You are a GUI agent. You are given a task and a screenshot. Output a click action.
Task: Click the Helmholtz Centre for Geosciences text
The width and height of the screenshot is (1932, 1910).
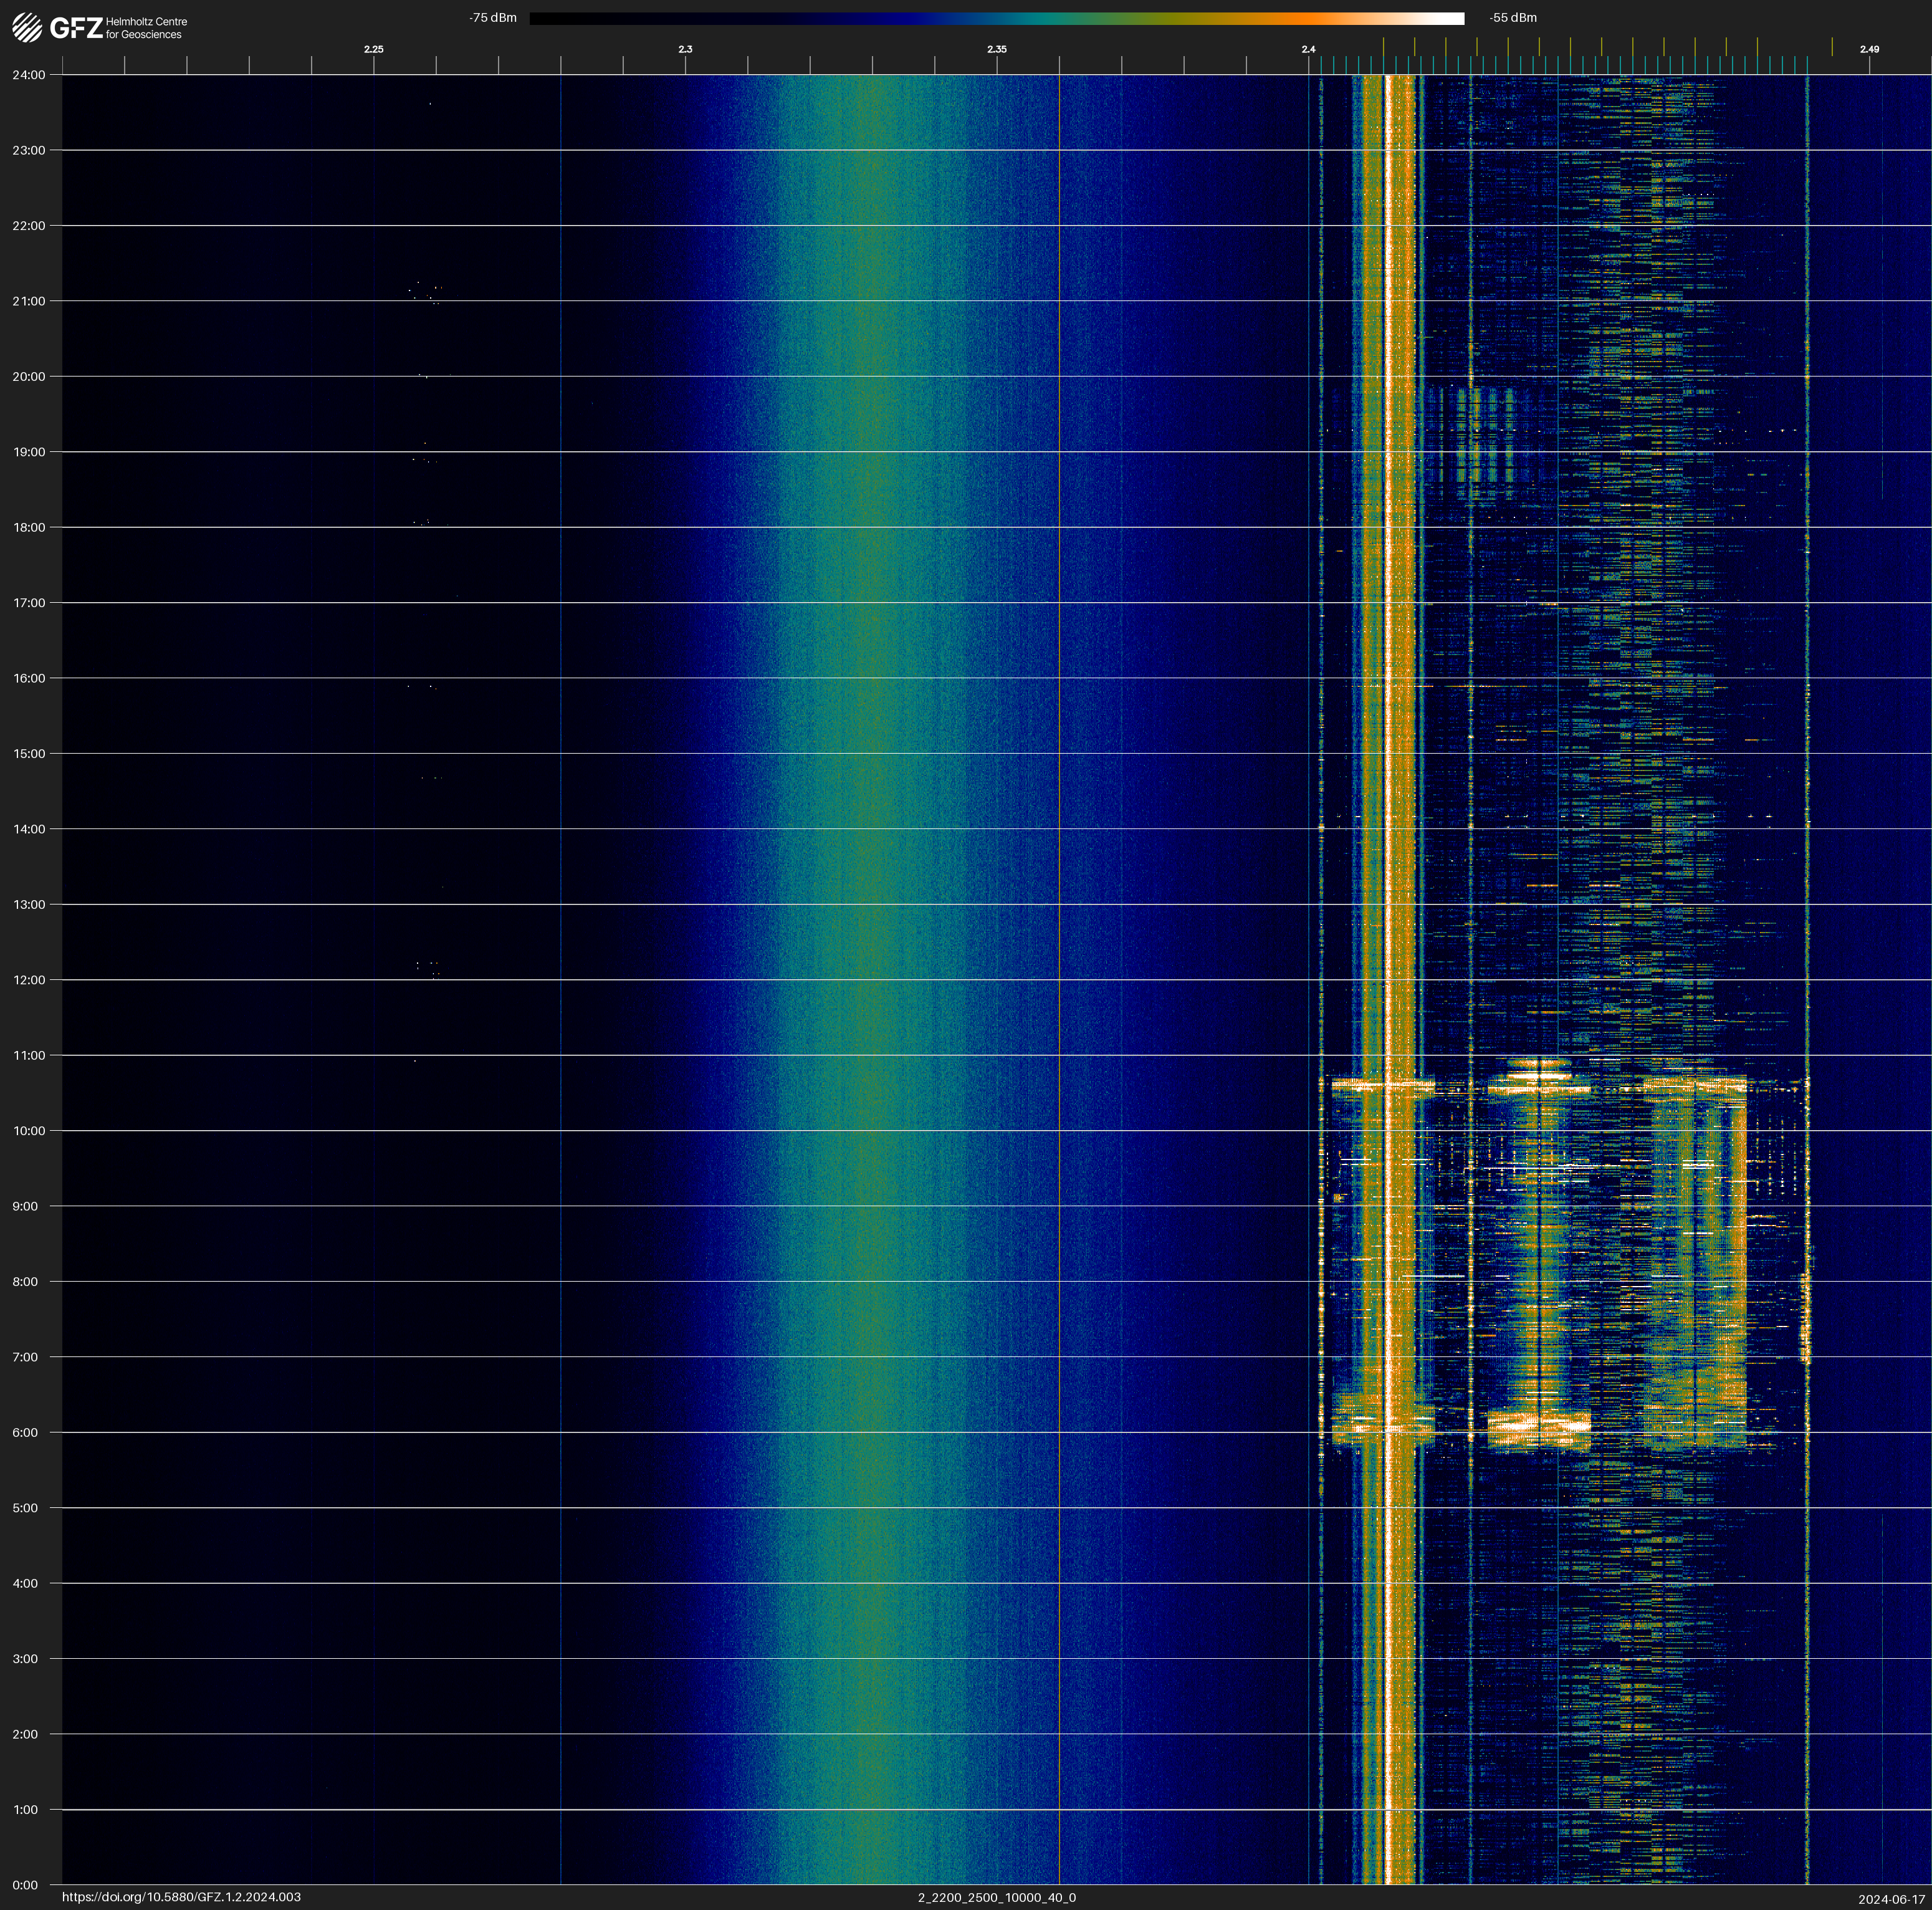(146, 28)
